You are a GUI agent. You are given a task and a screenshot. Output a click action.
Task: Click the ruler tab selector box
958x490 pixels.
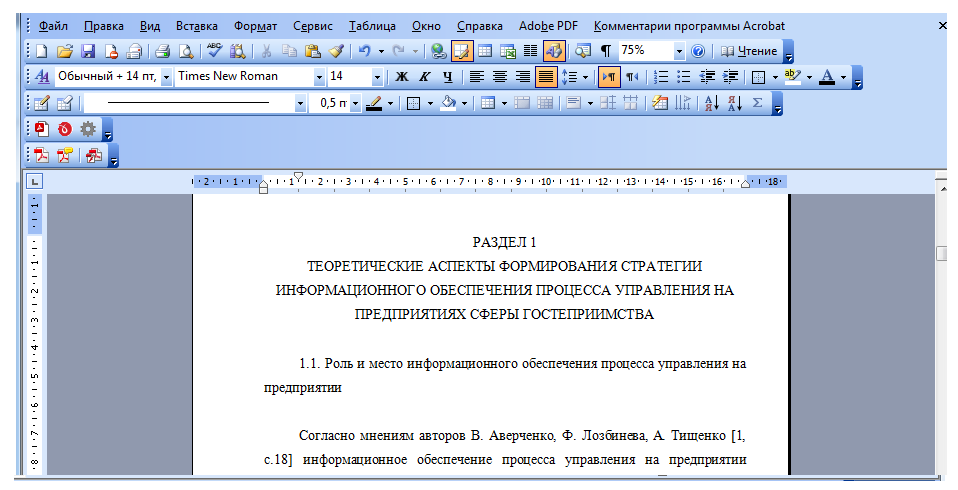(34, 181)
